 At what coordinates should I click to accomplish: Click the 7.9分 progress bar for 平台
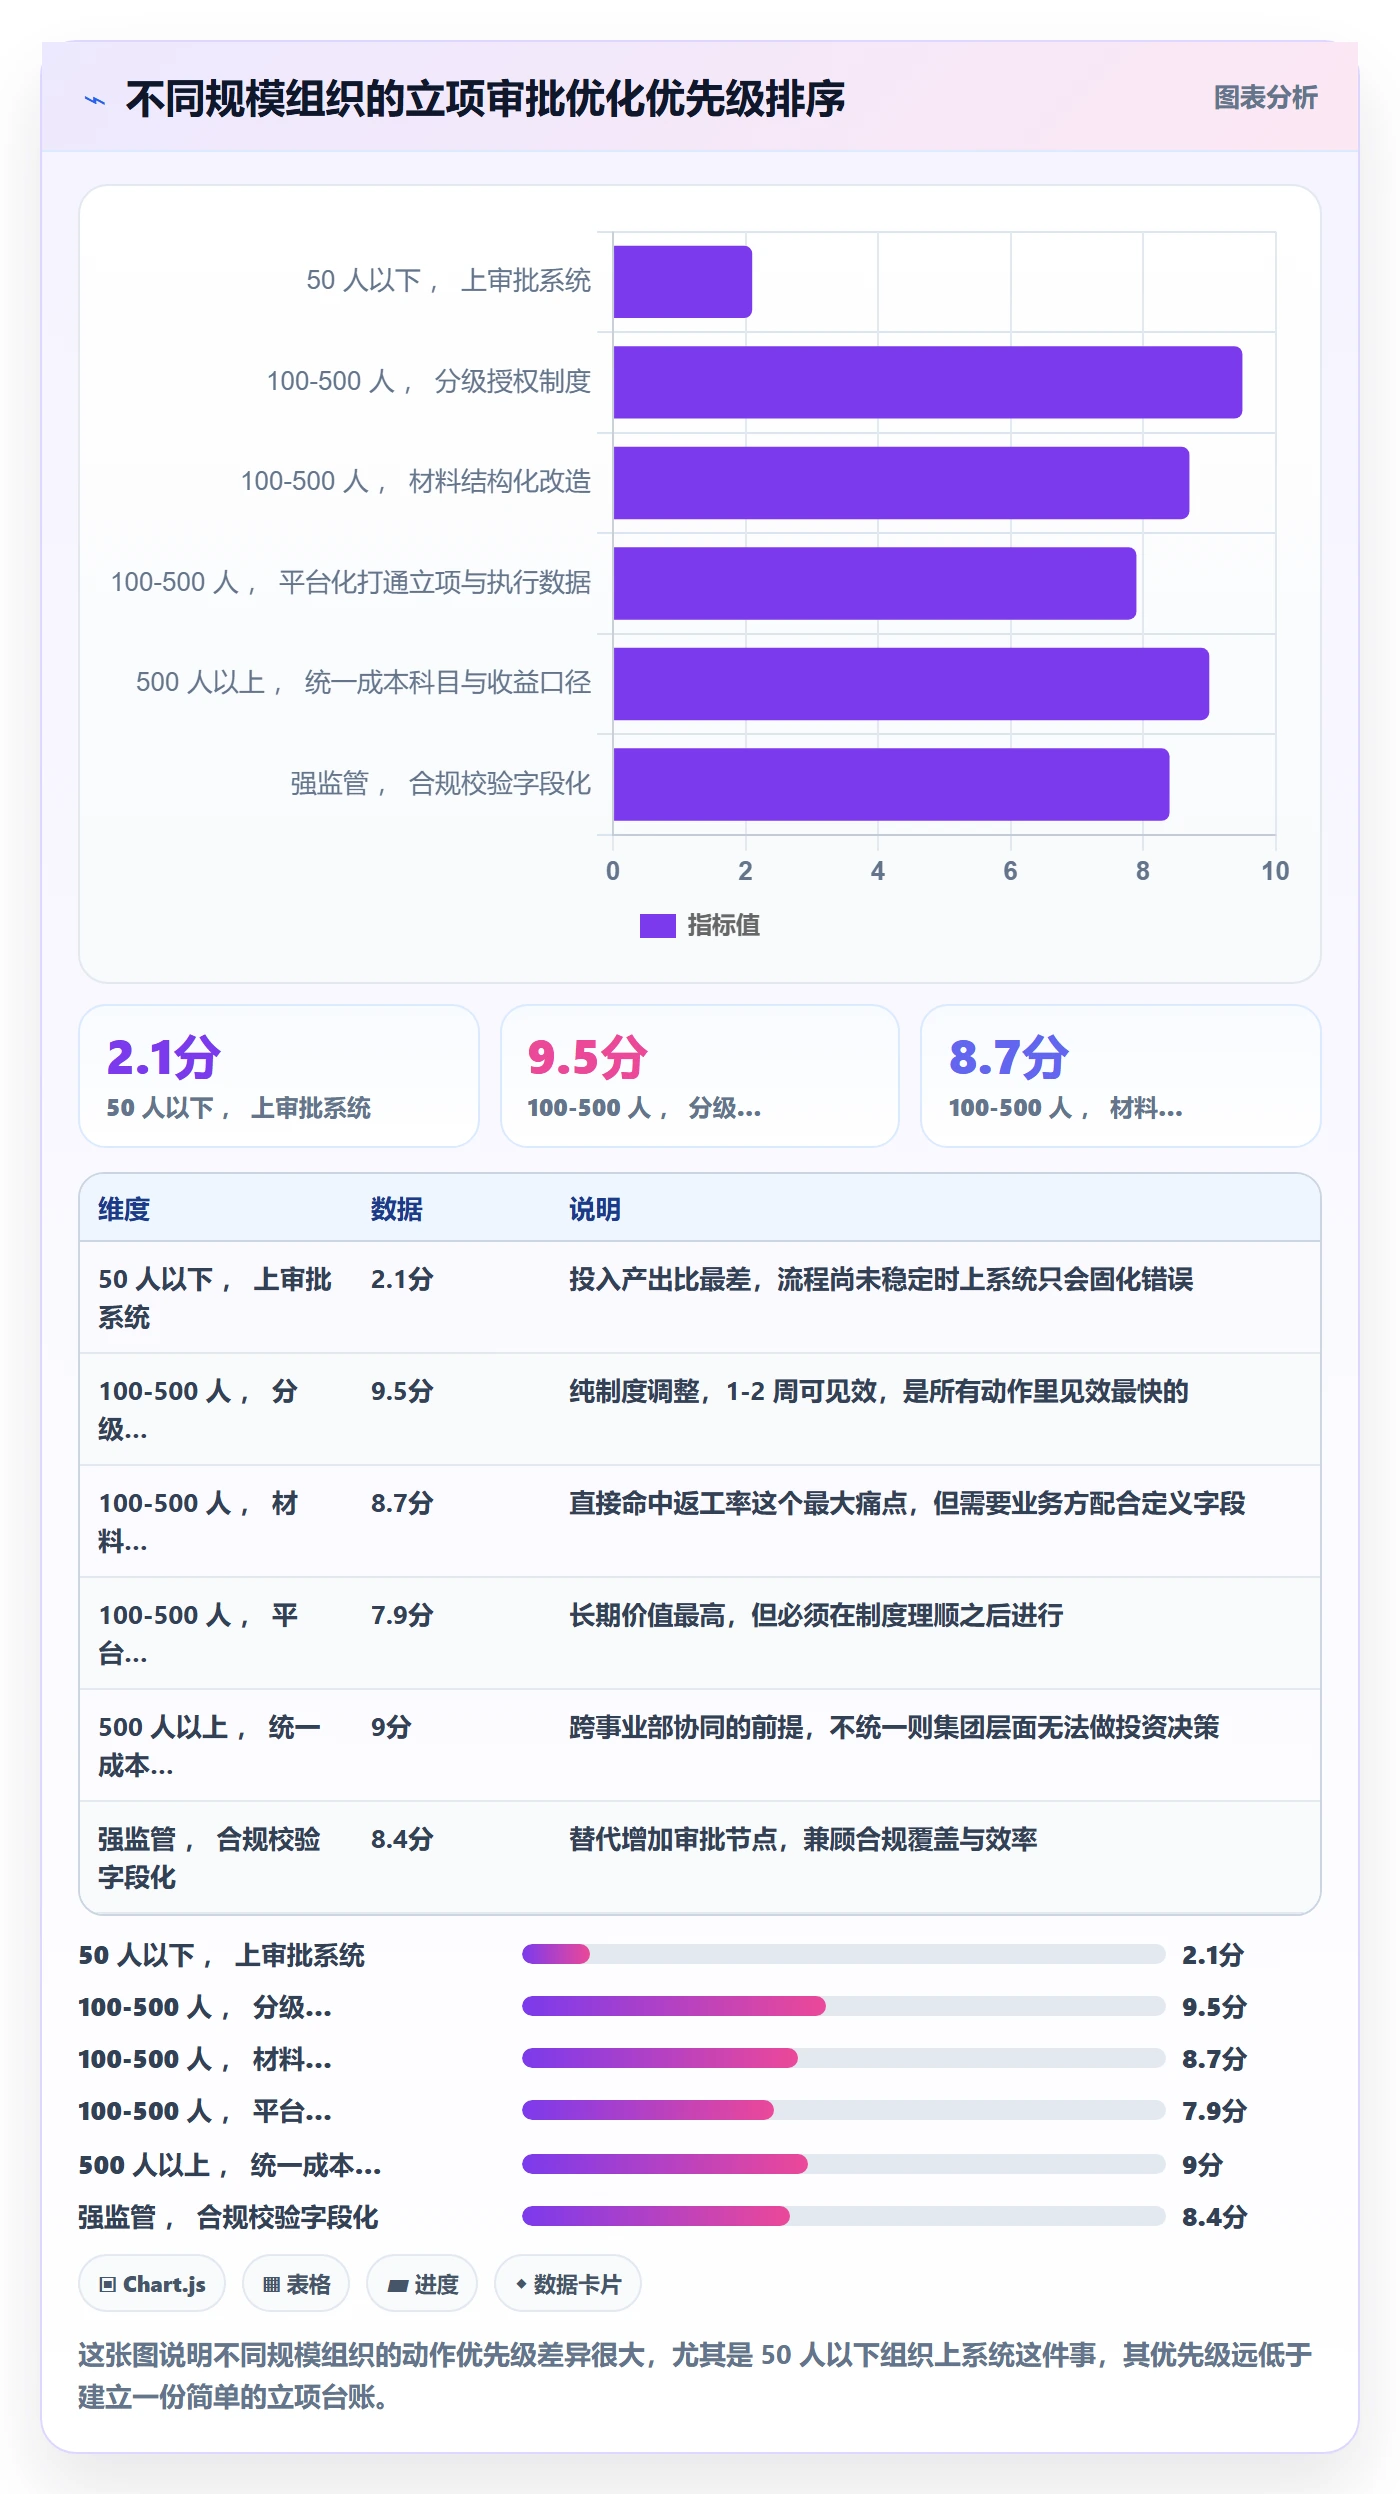pos(843,2110)
